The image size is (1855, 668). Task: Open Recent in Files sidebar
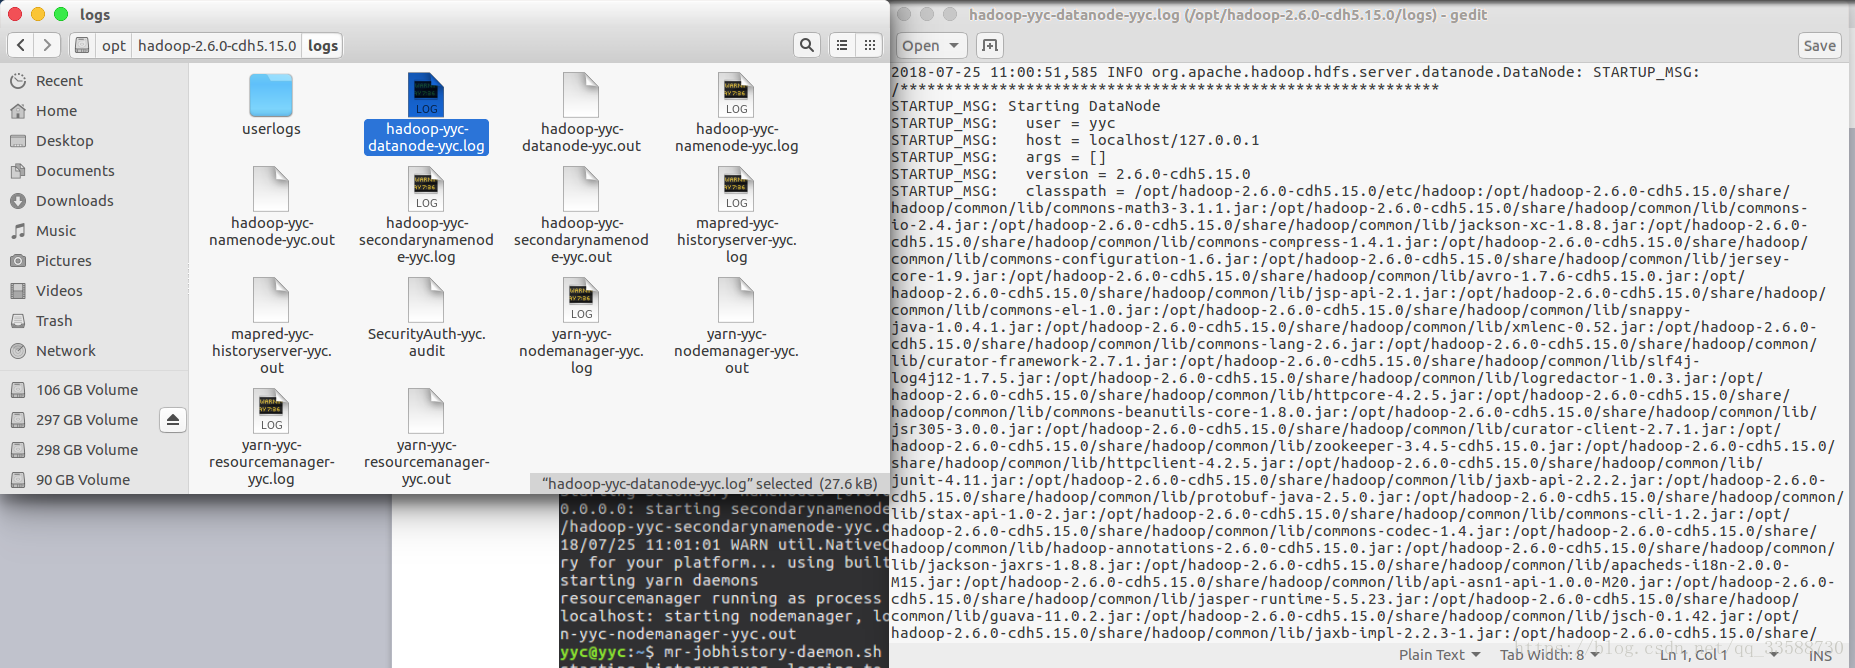point(94,81)
